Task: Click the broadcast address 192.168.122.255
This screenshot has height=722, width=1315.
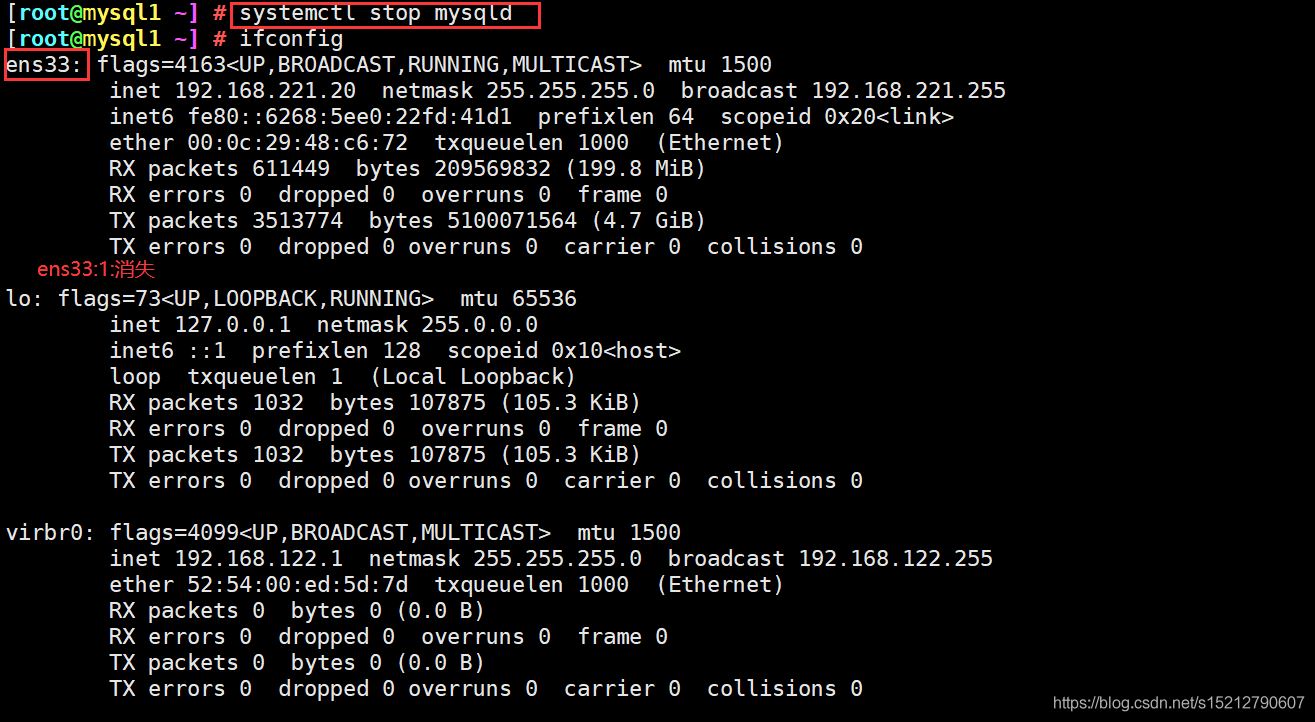Action: pos(895,559)
